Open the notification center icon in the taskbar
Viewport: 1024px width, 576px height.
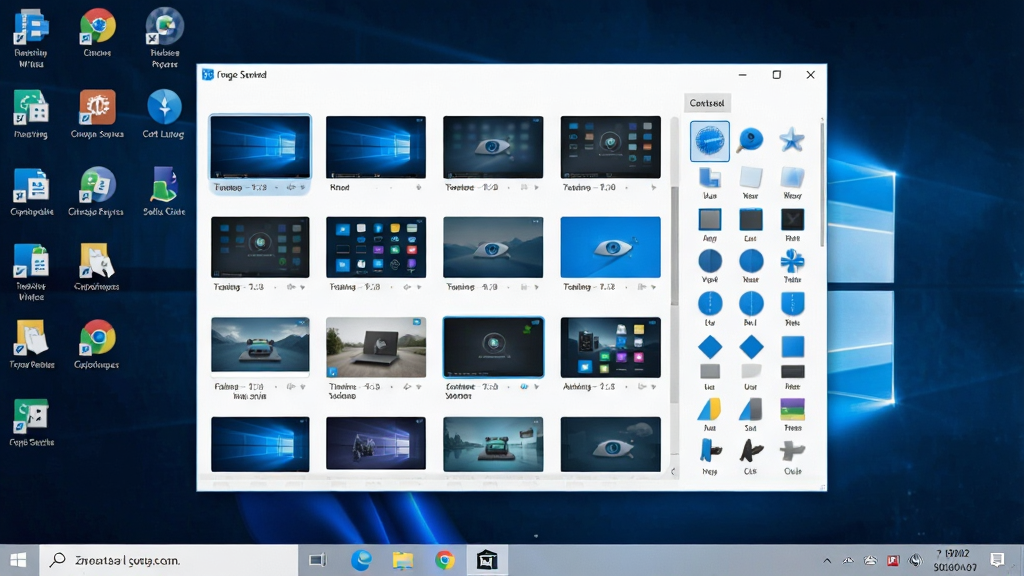click(x=997, y=560)
